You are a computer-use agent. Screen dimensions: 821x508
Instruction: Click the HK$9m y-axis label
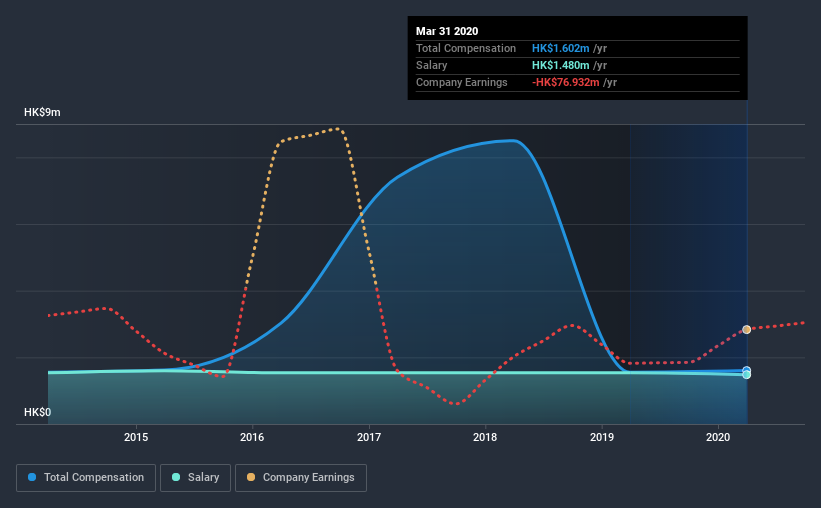(42, 113)
